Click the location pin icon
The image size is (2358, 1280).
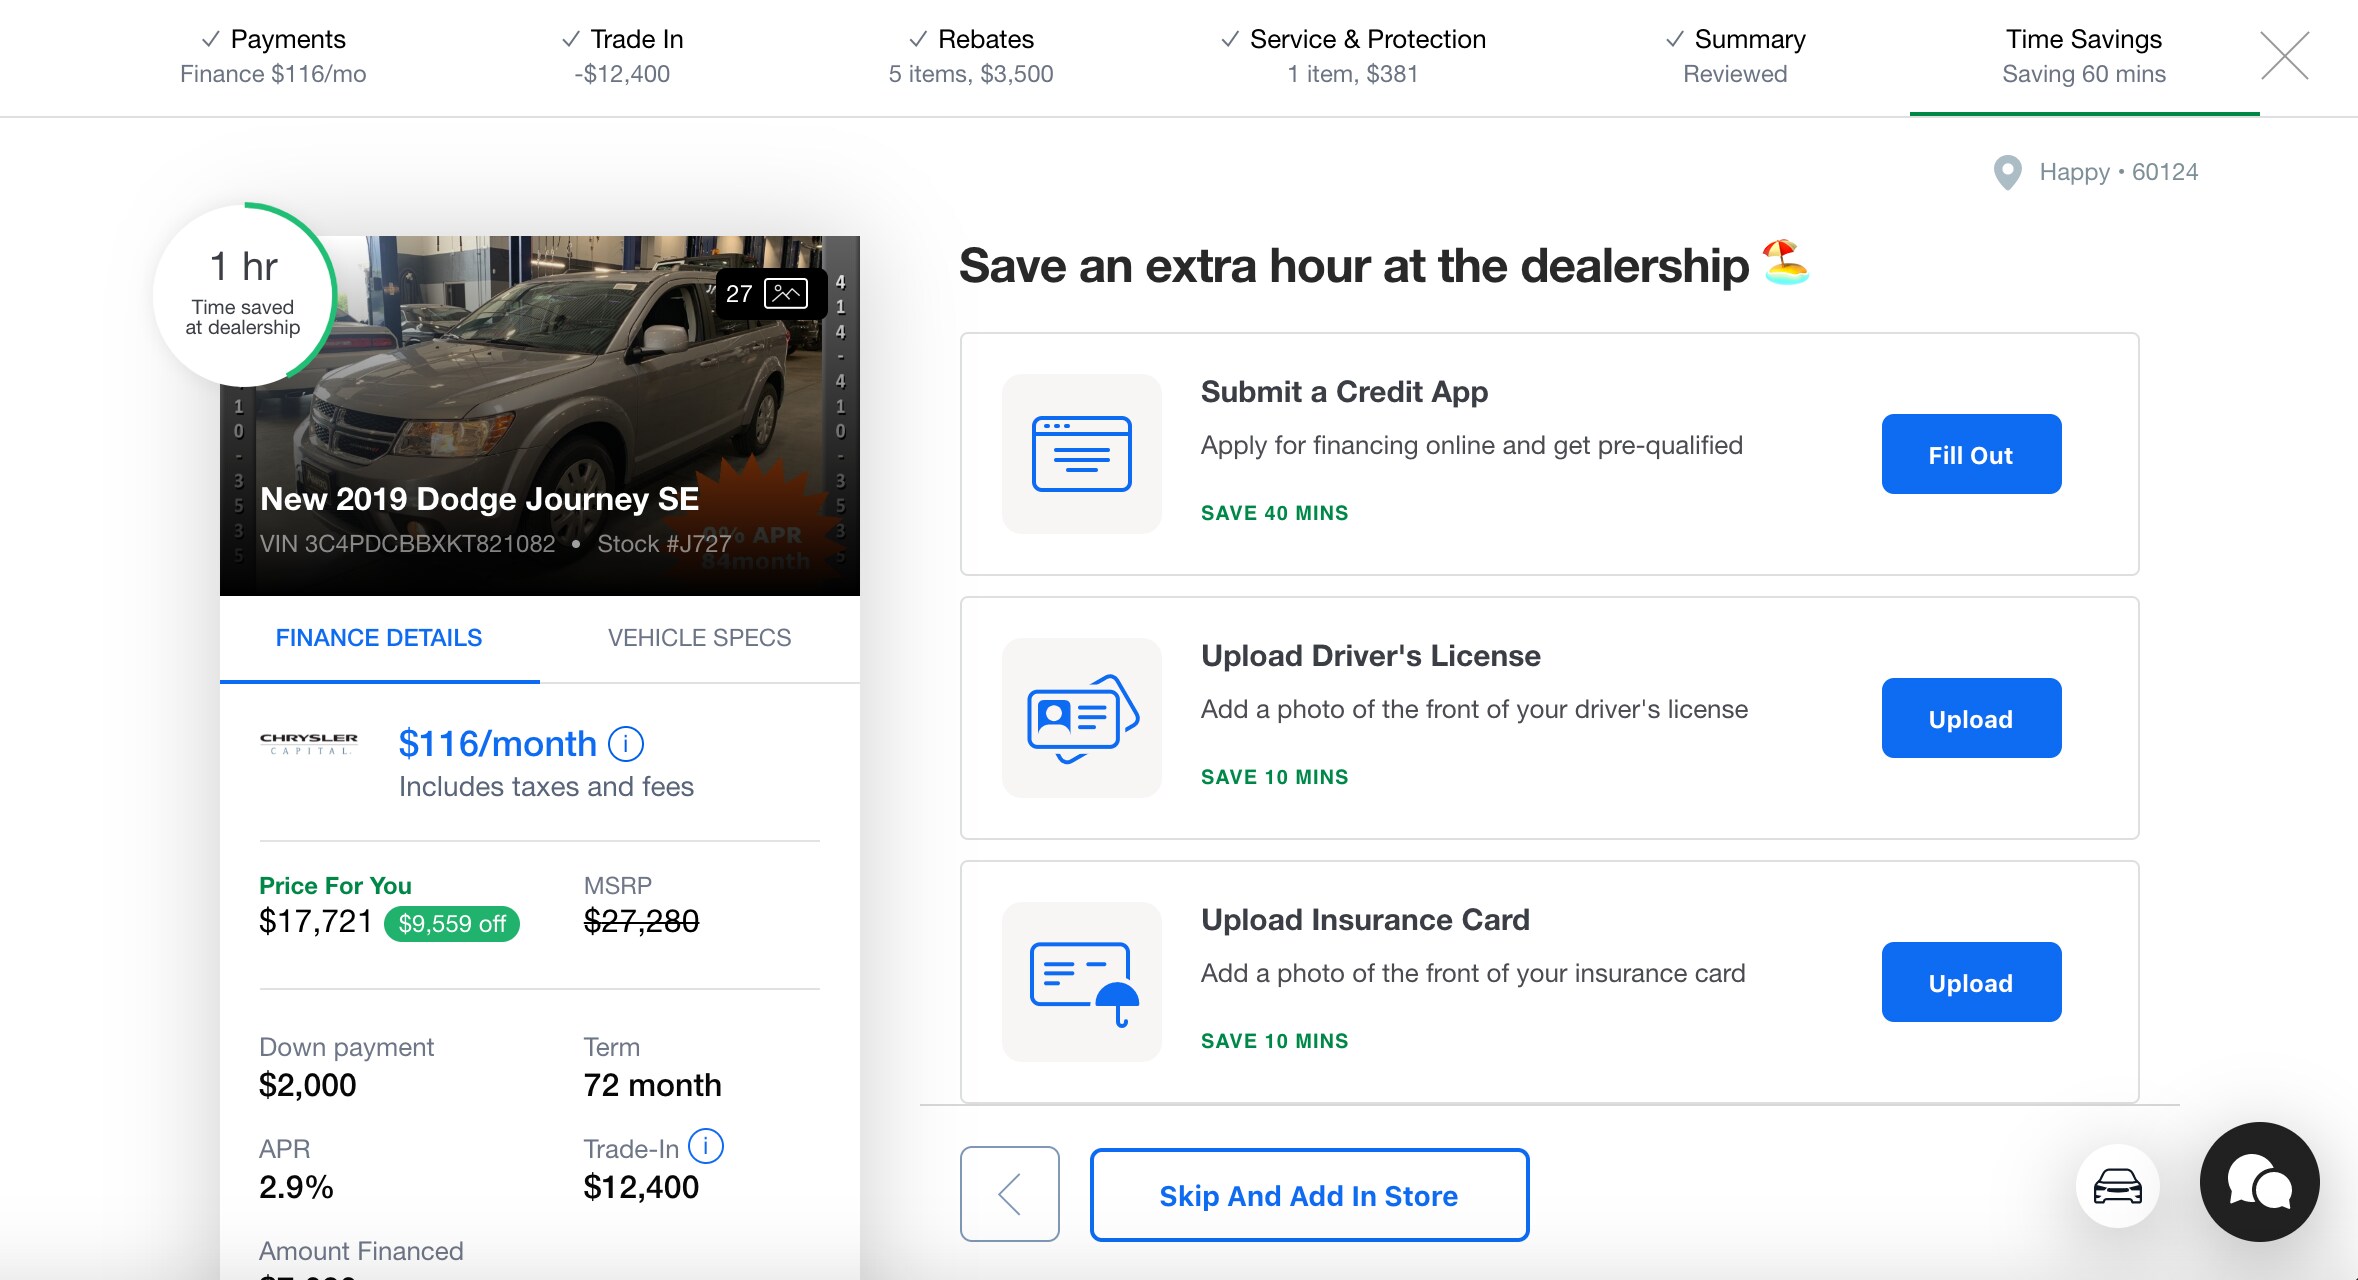coord(2007,172)
